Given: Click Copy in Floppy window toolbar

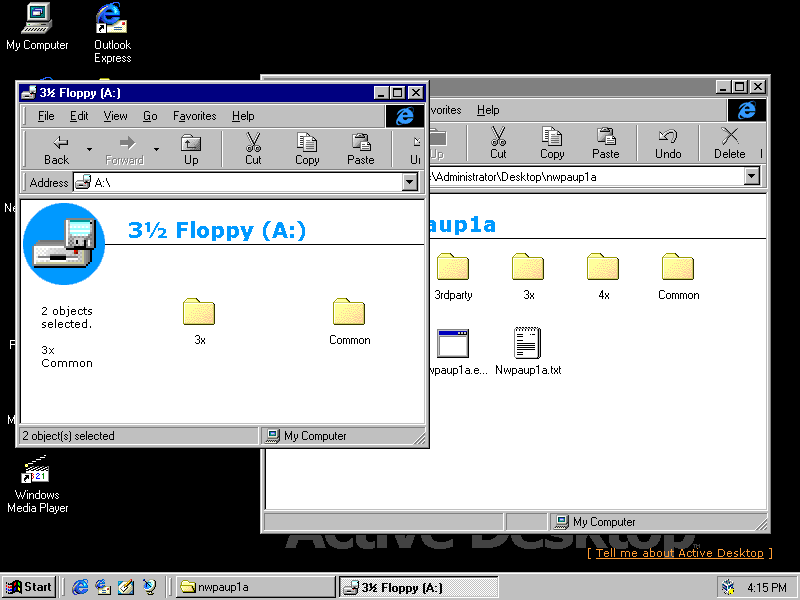Looking at the screenshot, I should pyautogui.click(x=307, y=149).
